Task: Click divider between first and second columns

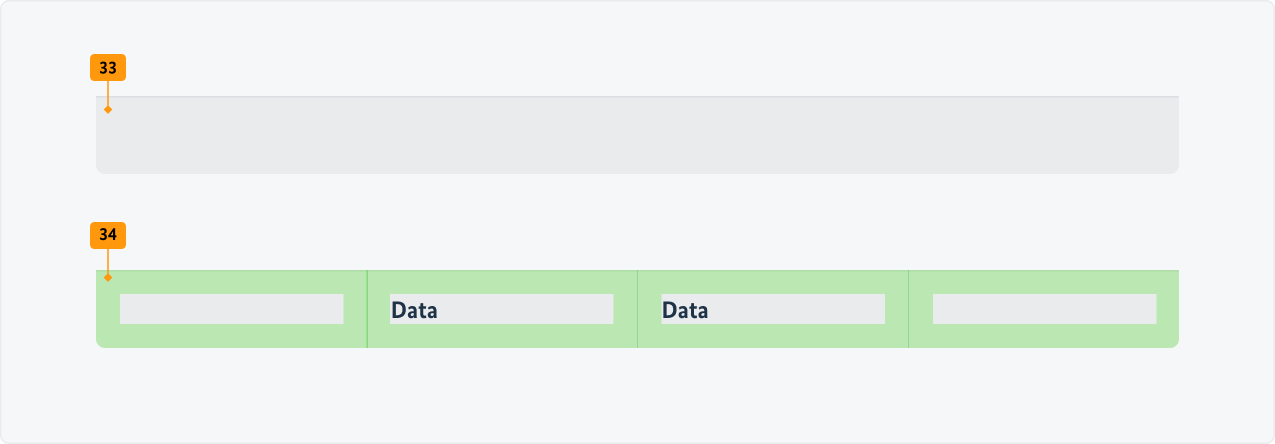Action: click(367, 309)
